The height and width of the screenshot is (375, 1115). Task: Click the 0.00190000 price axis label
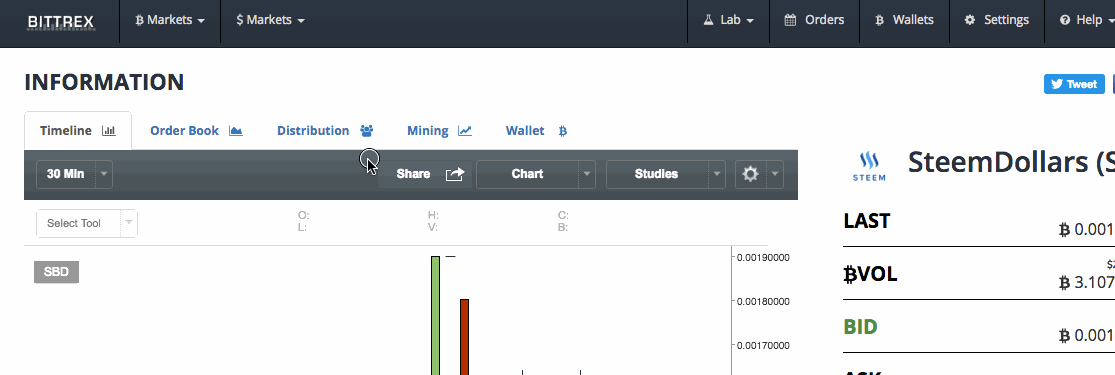click(x=764, y=258)
